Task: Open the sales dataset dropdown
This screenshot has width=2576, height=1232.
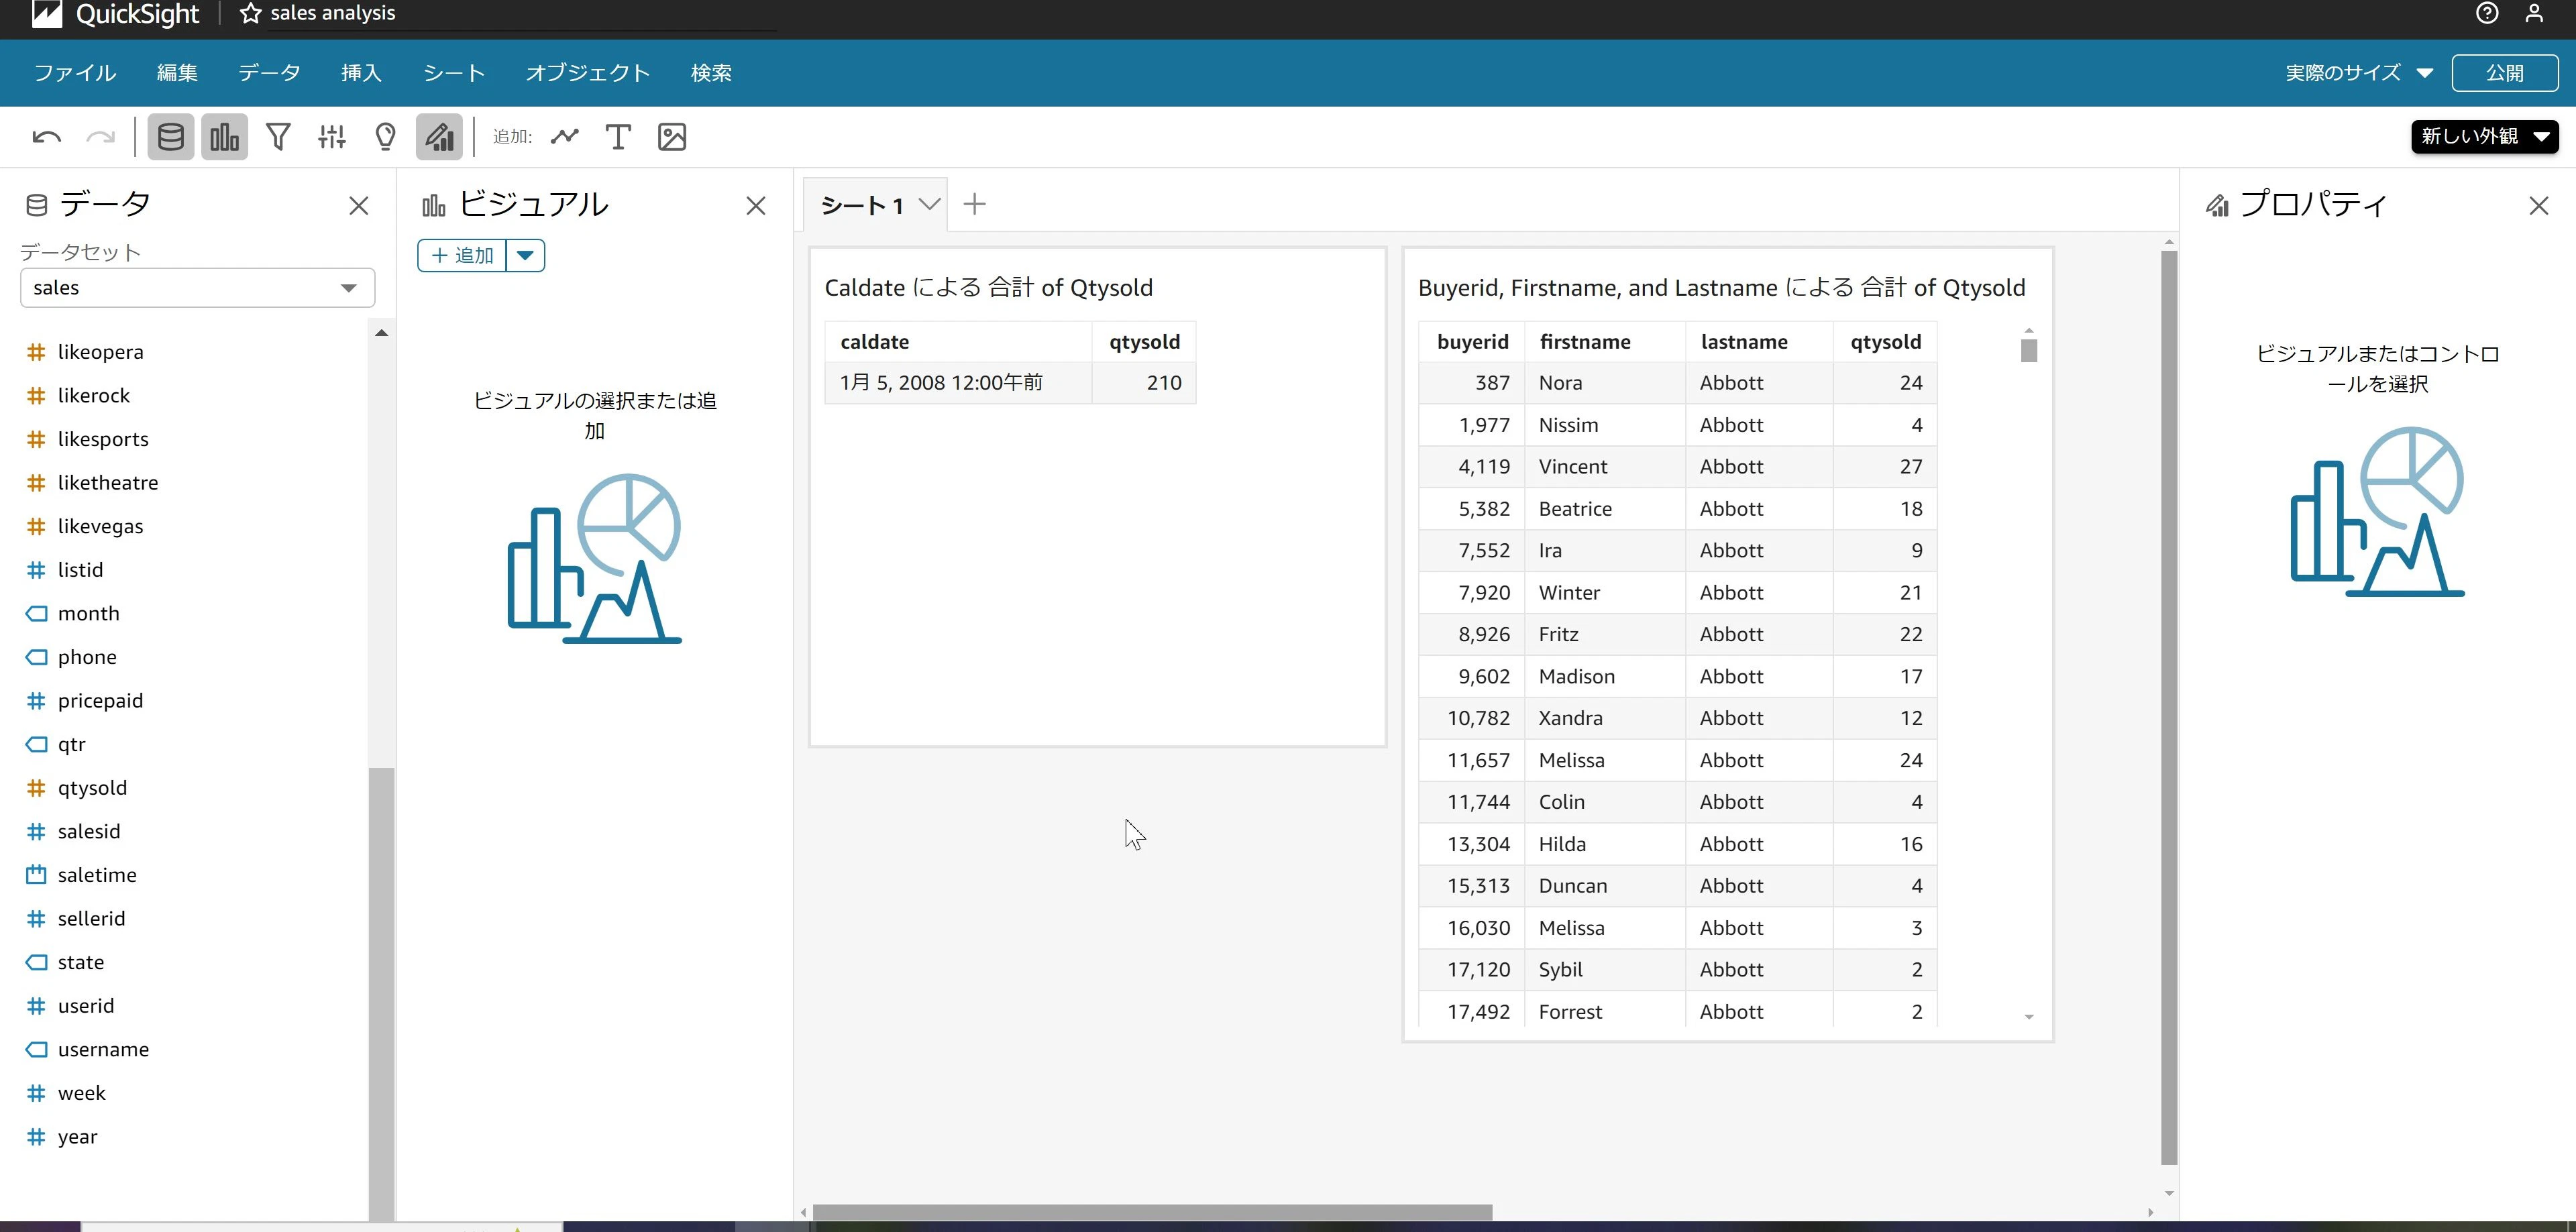Action: click(197, 288)
